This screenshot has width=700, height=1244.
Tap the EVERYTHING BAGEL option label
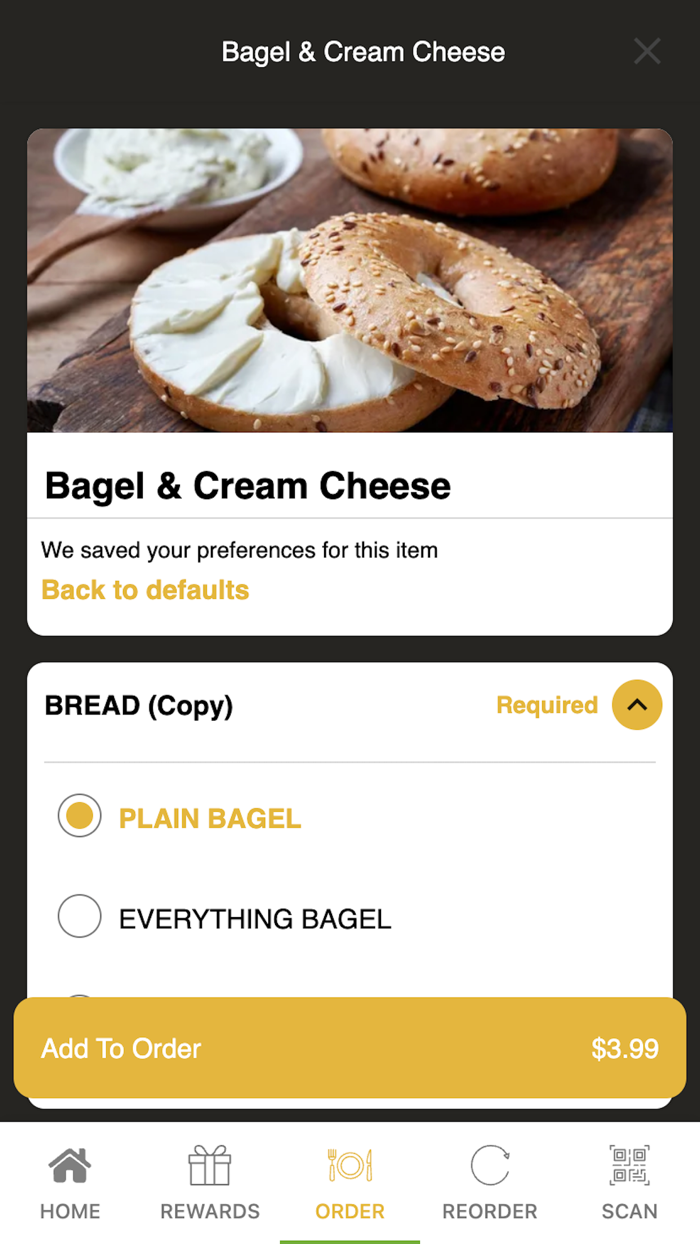click(255, 919)
